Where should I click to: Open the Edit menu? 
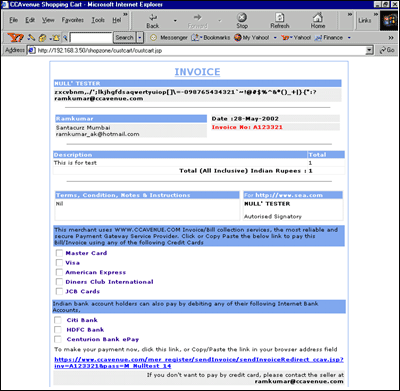tap(30, 20)
